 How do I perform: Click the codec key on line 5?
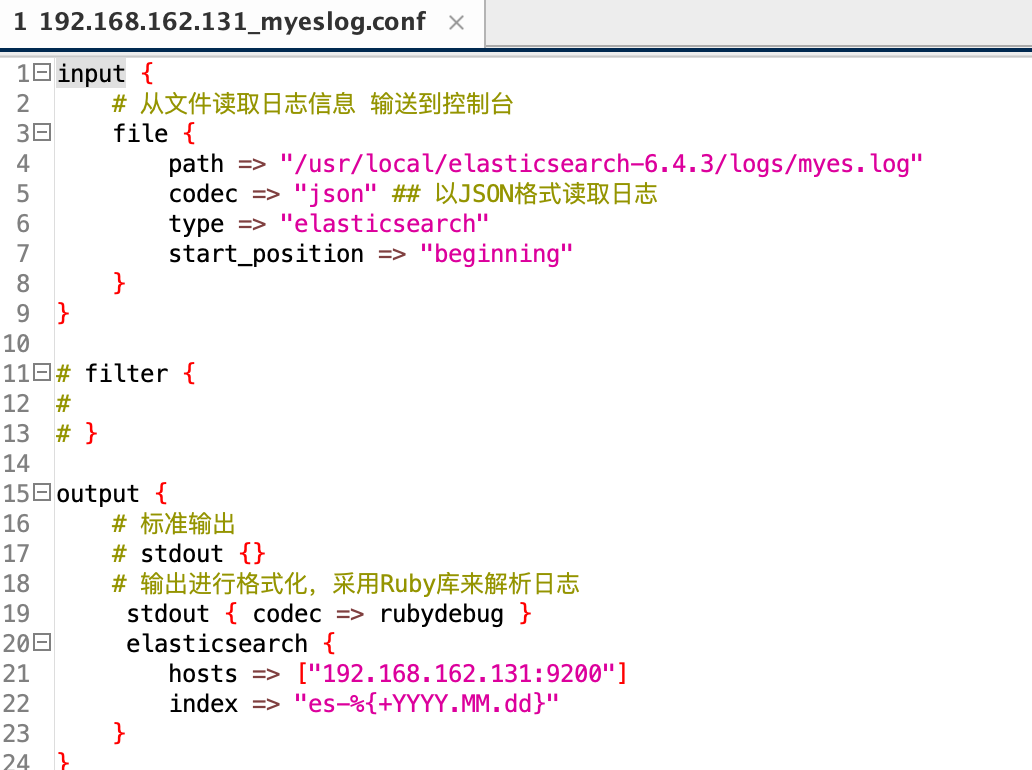(203, 194)
